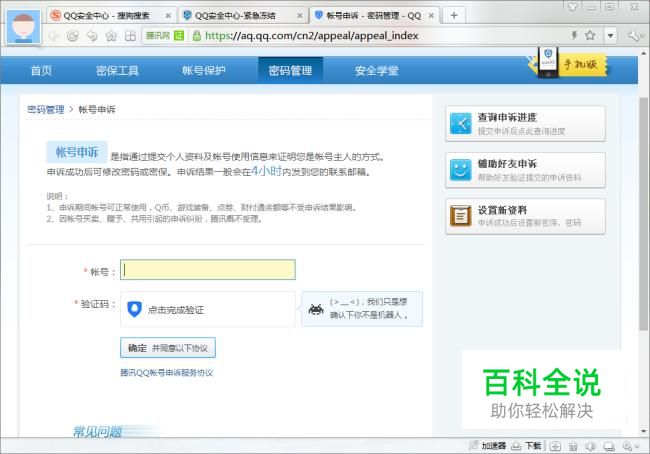Image resolution: width=650 pixels, height=454 pixels.
Task: Click the 密码管理 breadcrumb link
Action: click(x=46, y=109)
